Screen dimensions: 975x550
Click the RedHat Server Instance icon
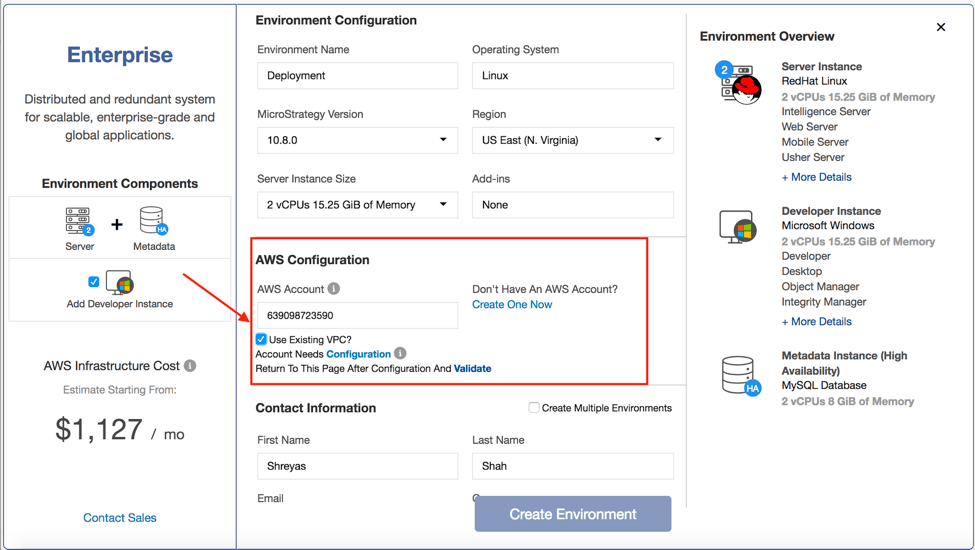[x=738, y=83]
